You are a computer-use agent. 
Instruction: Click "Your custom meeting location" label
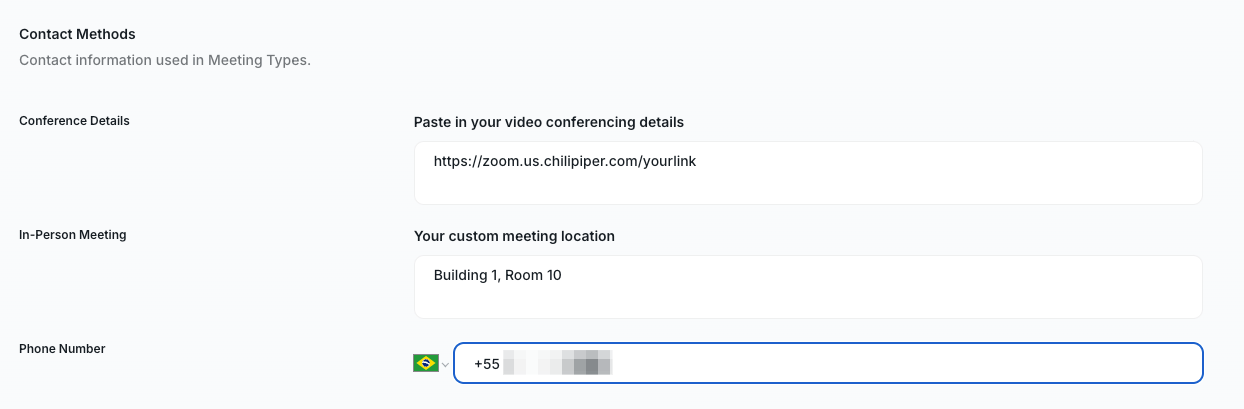(x=514, y=236)
